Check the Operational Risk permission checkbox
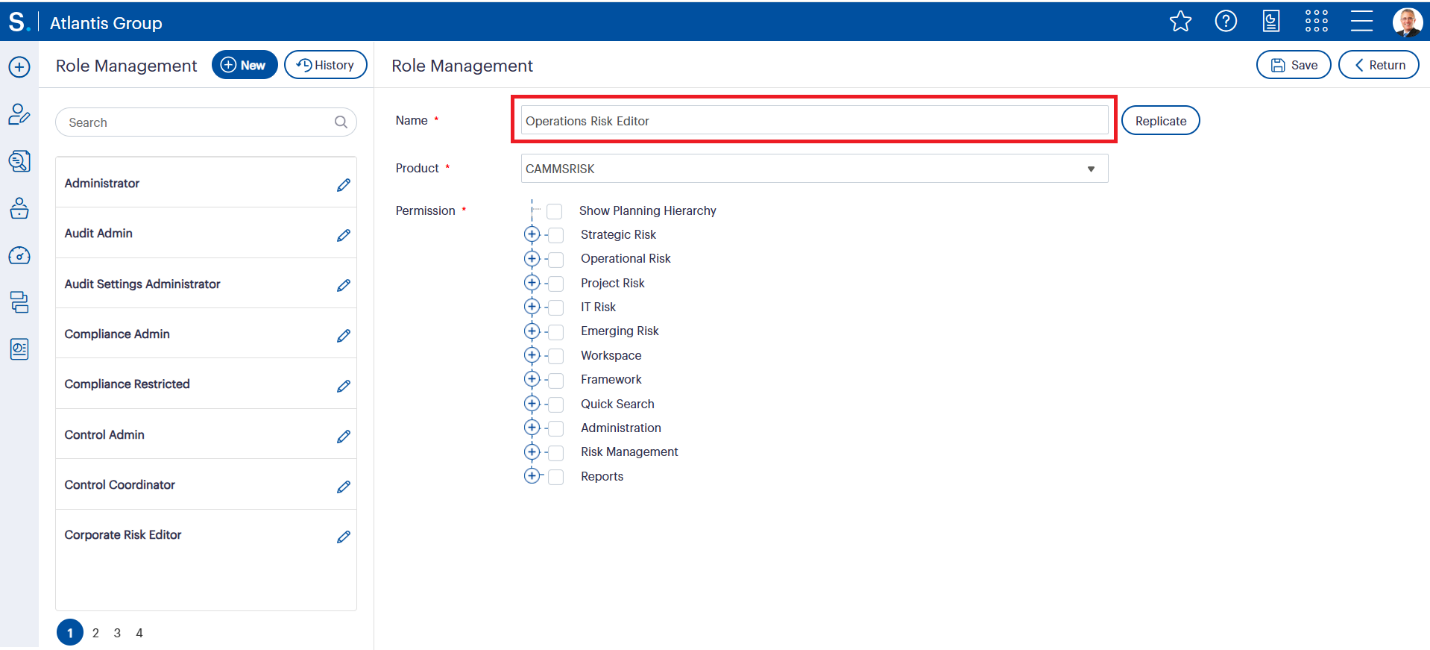This screenshot has height=650, width=1430. [556, 259]
